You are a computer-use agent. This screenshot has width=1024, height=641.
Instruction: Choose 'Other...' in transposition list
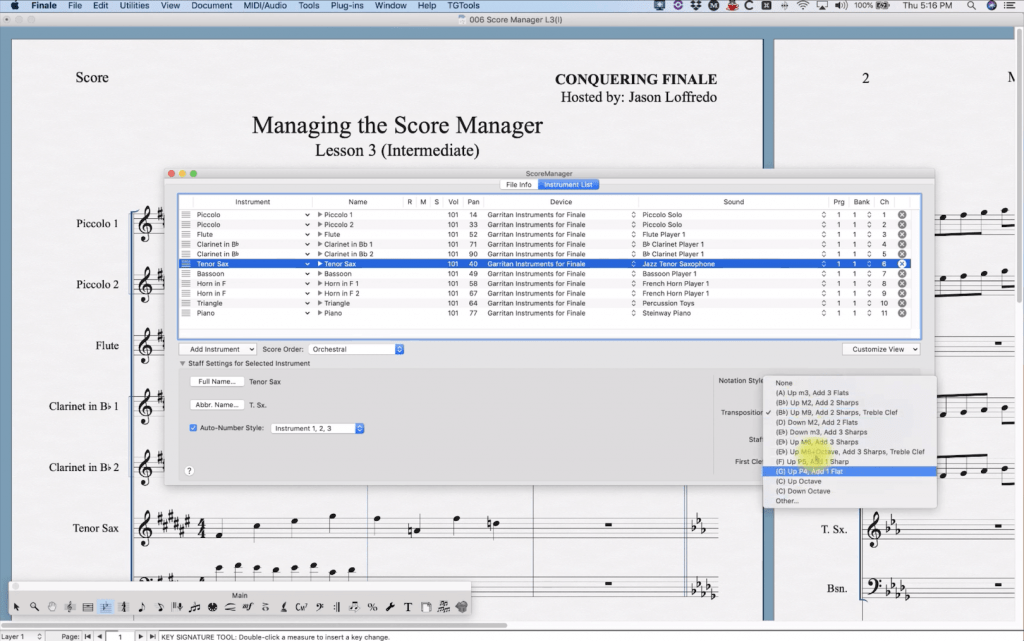coord(850,501)
